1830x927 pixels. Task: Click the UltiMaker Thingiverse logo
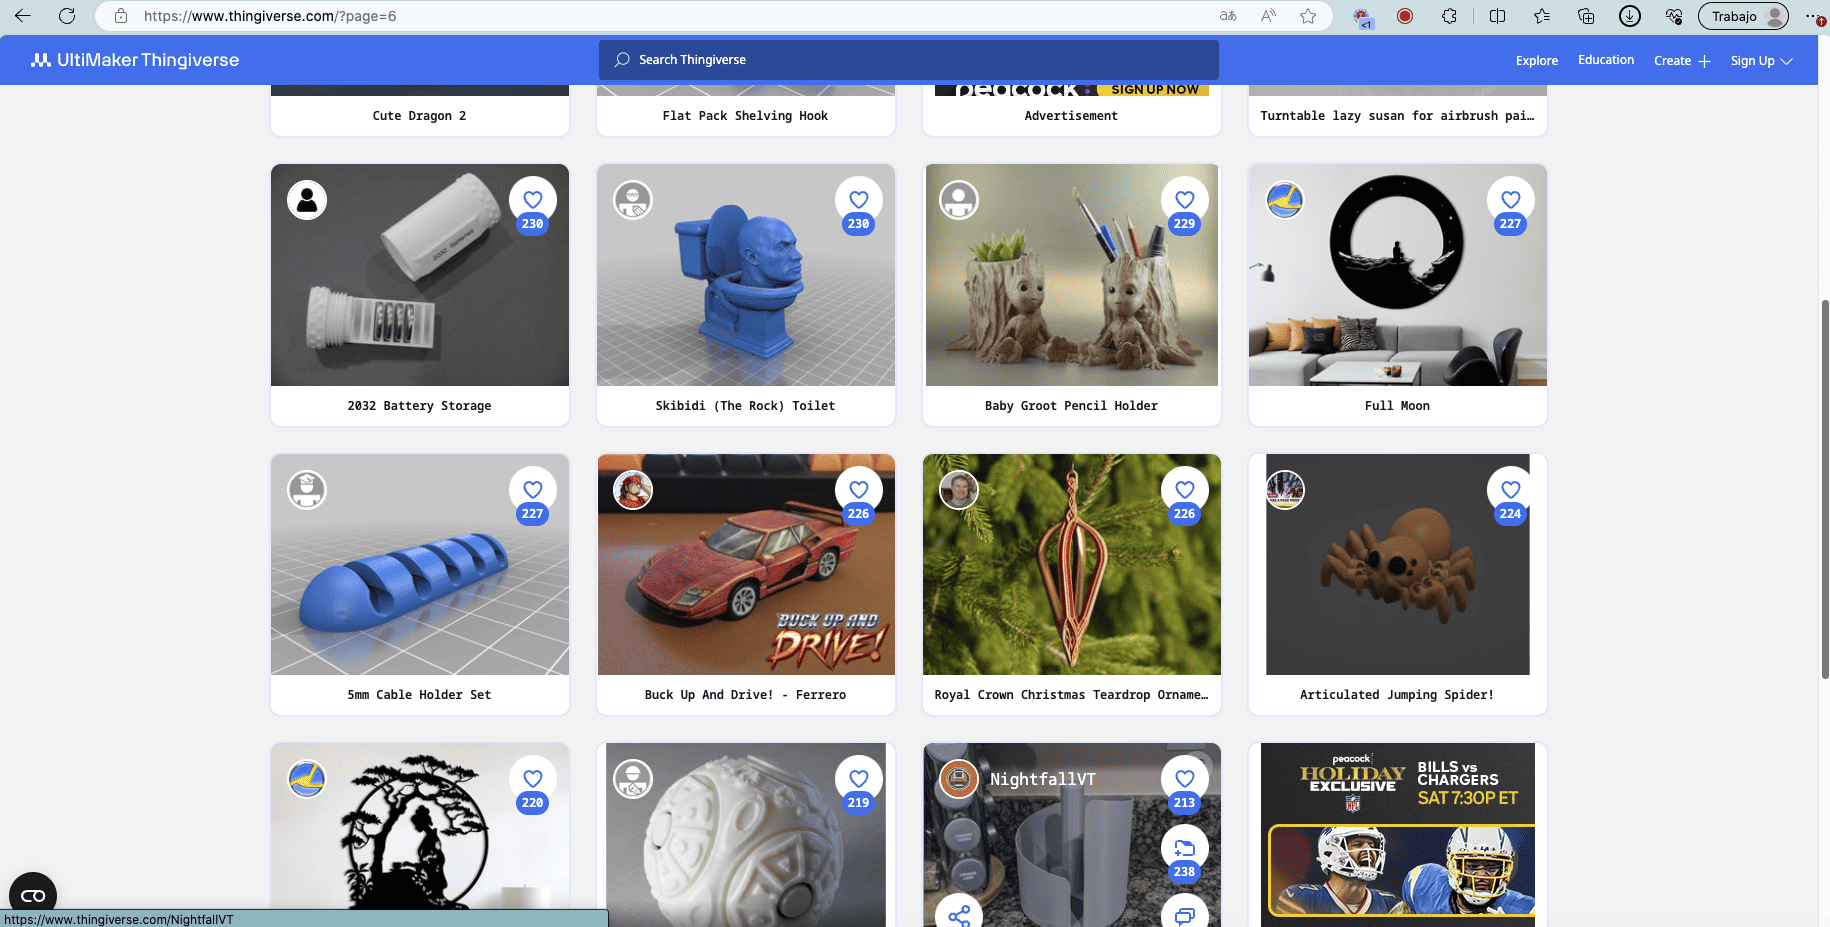click(135, 60)
